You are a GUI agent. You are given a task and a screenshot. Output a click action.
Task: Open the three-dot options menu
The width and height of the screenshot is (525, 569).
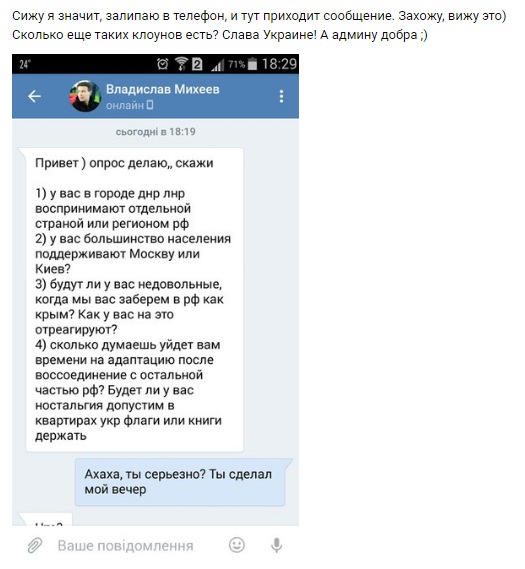click(x=281, y=97)
